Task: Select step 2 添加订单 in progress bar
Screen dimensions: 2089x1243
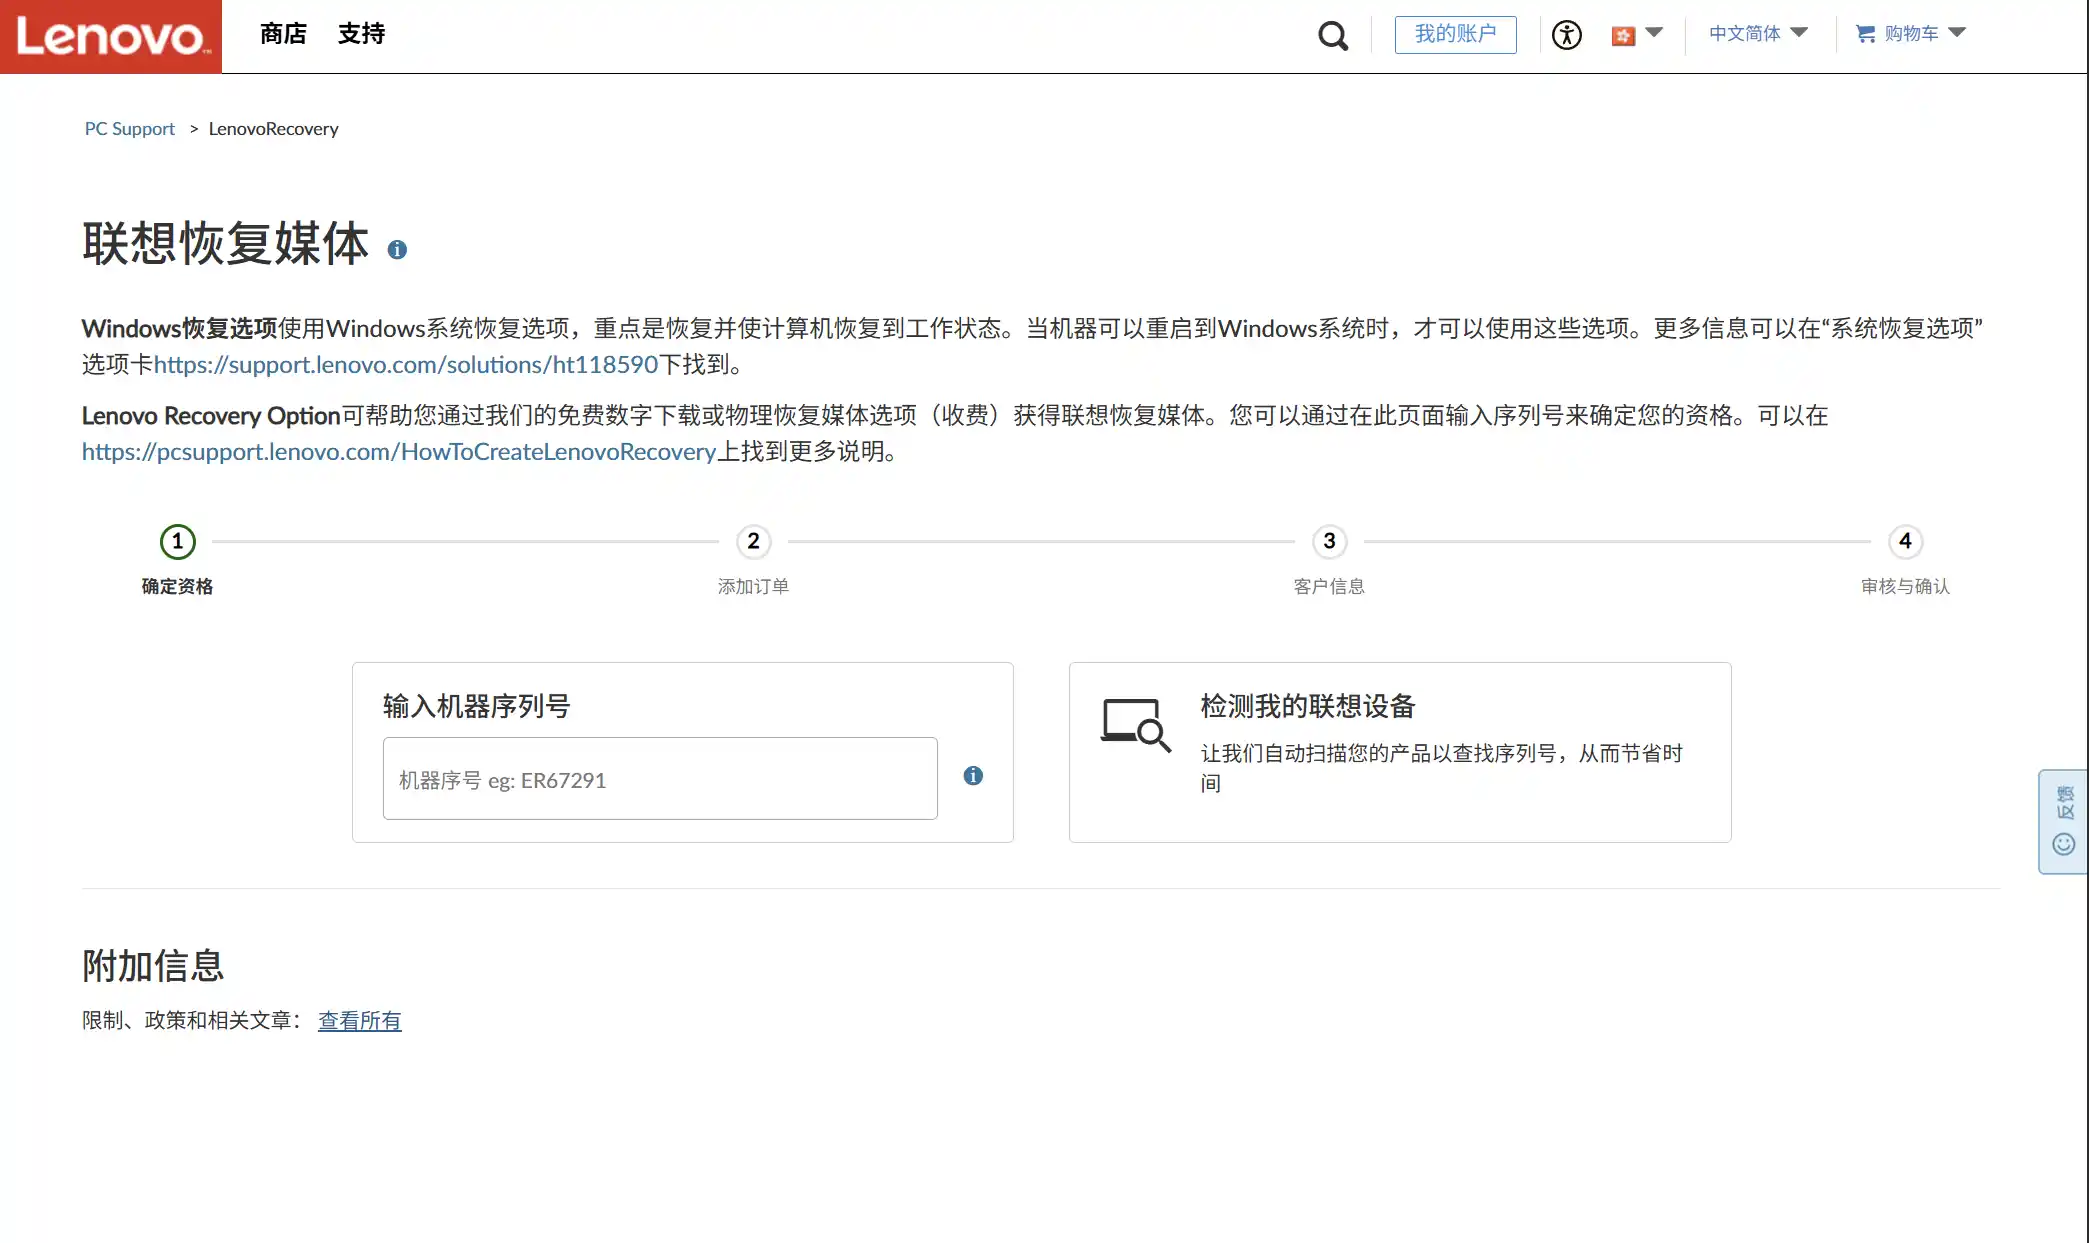Action: [753, 542]
